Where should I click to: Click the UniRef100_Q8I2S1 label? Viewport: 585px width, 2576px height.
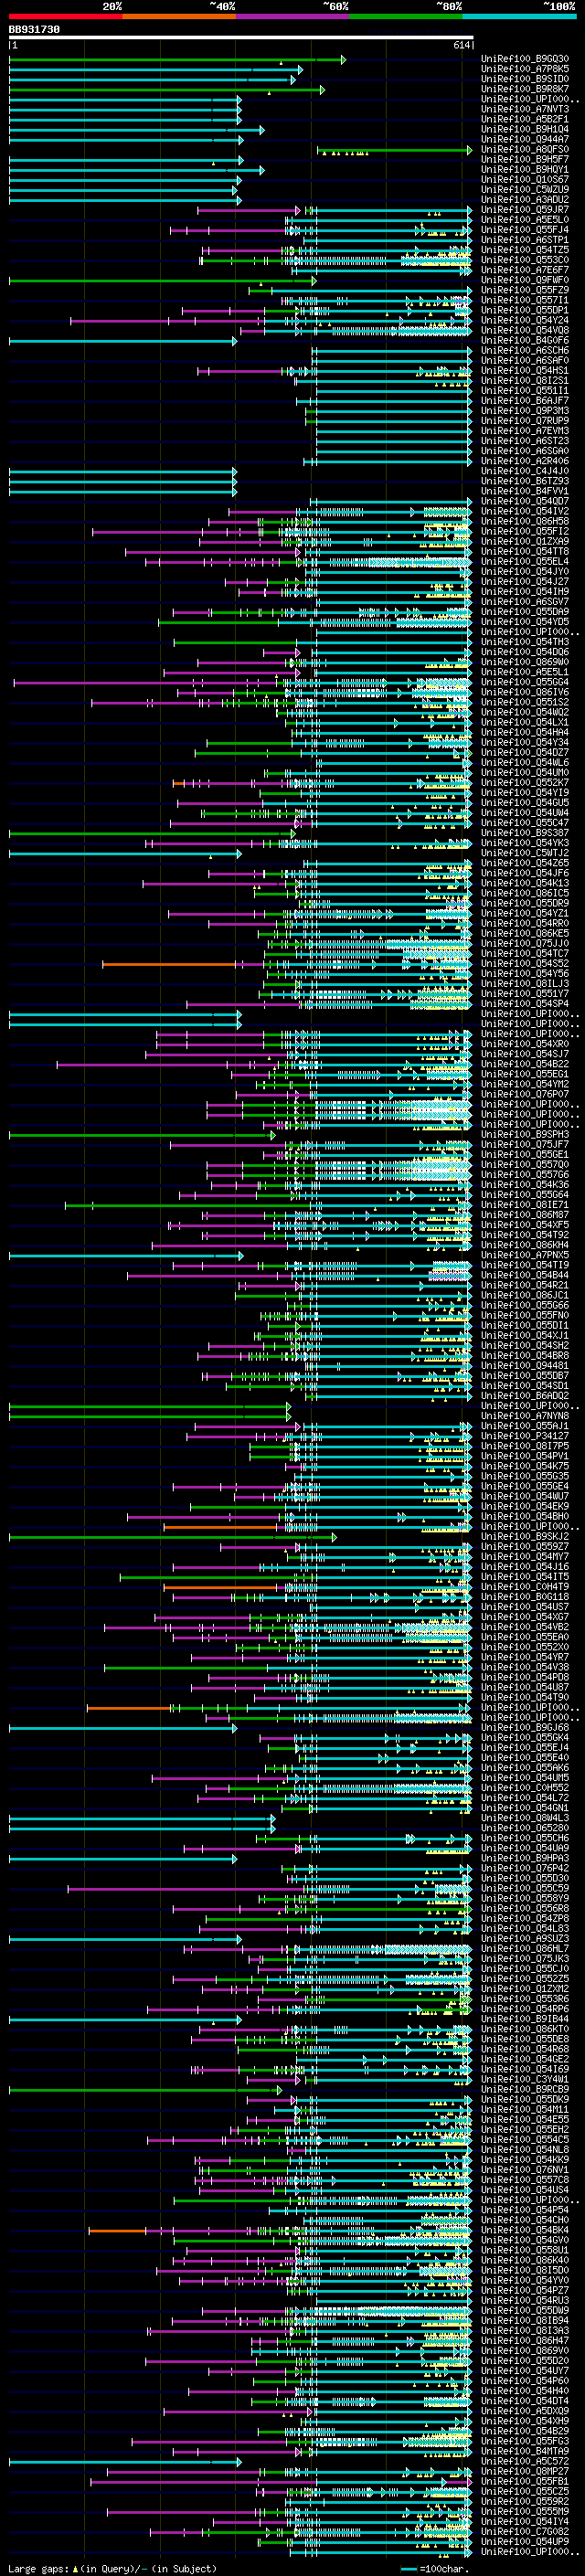click(525, 380)
